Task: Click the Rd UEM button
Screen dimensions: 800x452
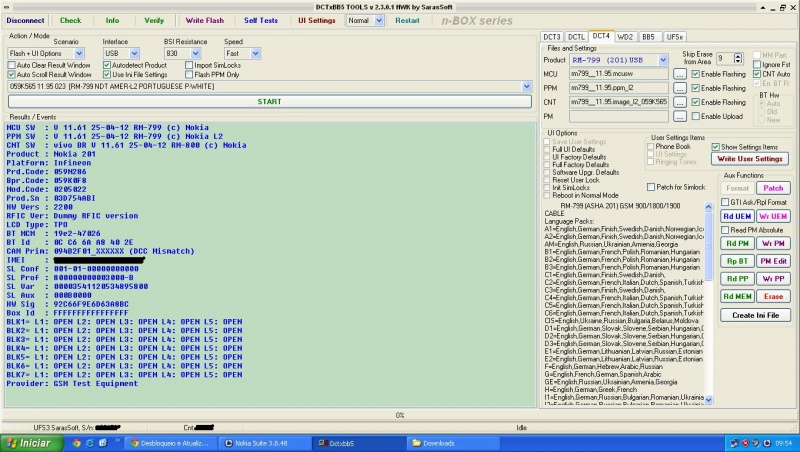Action: (737, 216)
